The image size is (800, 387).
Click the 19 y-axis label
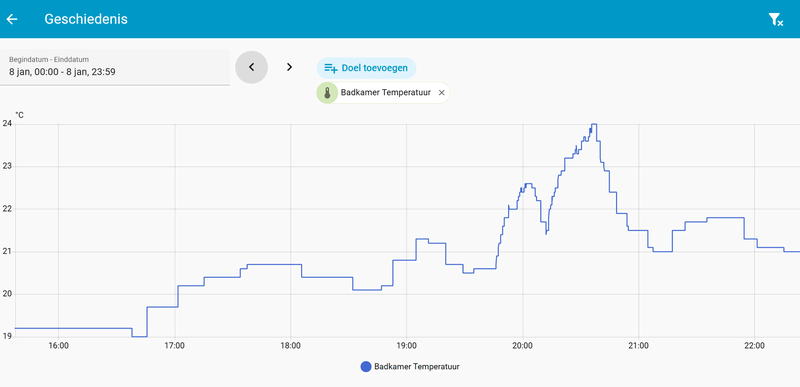7,337
